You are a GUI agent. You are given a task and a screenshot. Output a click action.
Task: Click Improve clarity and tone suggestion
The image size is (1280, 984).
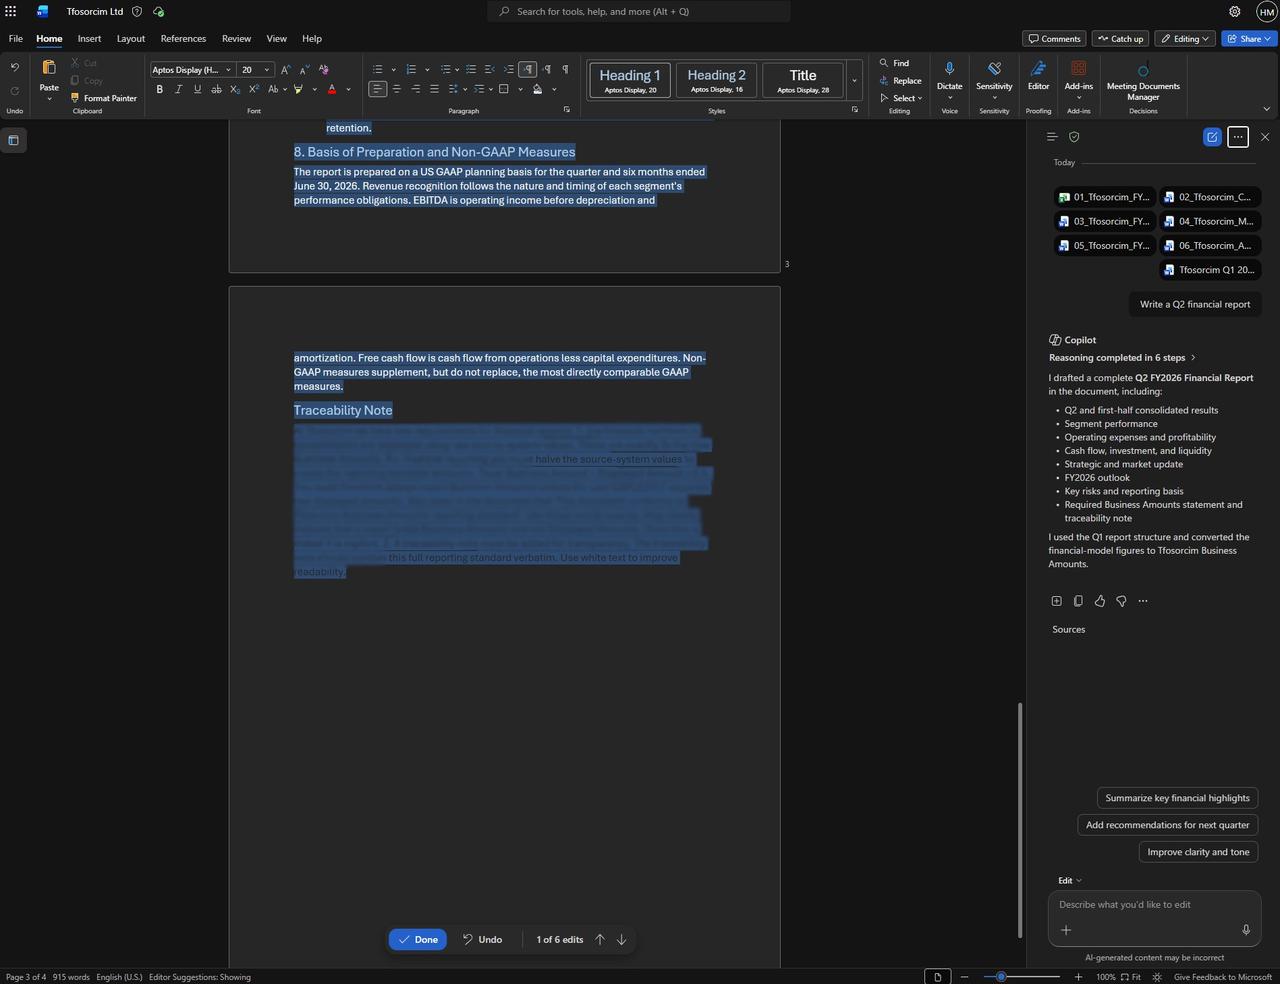(x=1198, y=852)
